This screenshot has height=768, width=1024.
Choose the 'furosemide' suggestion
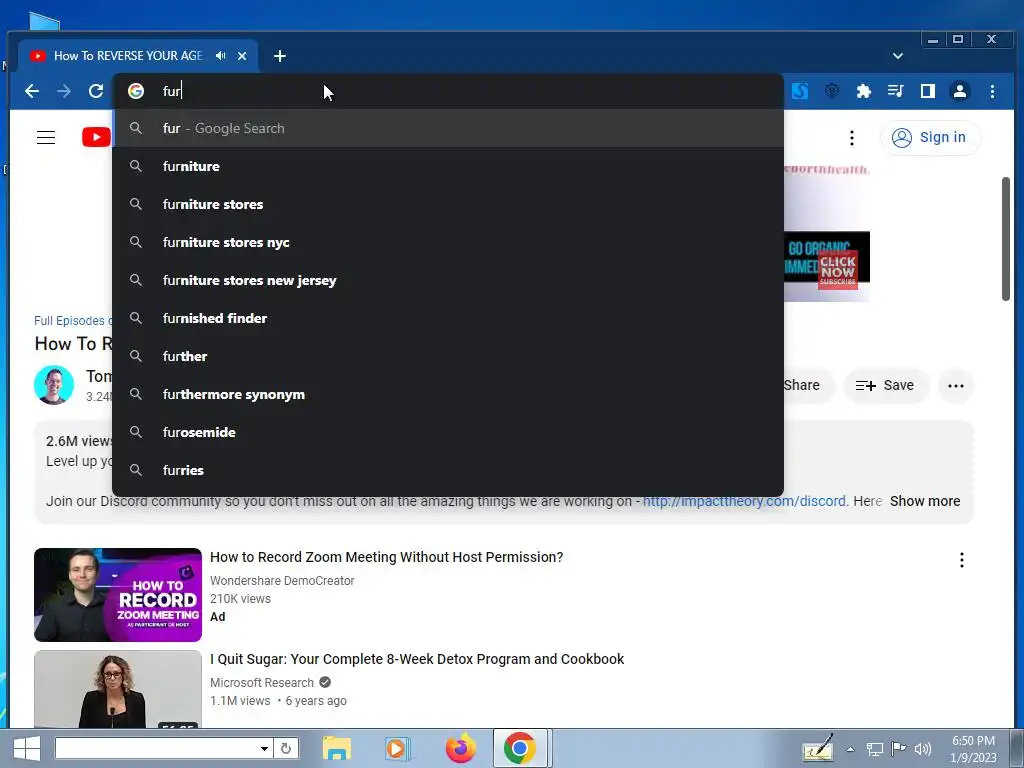[x=448, y=432]
